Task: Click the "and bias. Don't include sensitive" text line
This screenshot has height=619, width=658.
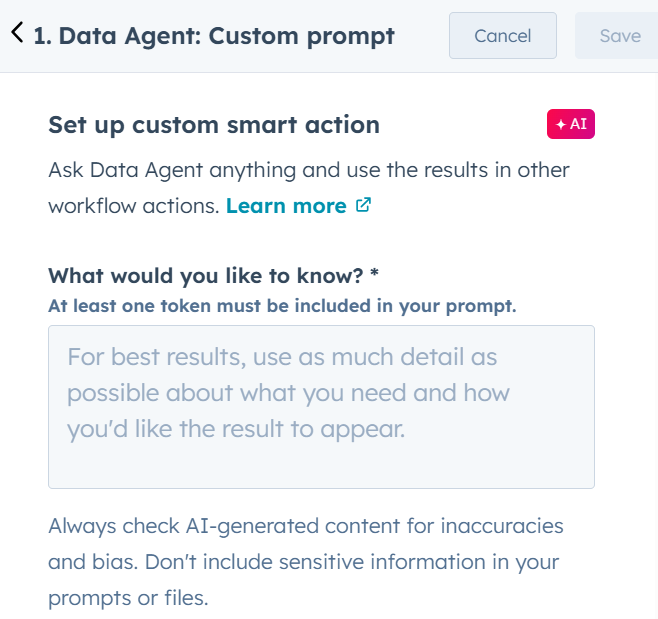Action: point(303,561)
